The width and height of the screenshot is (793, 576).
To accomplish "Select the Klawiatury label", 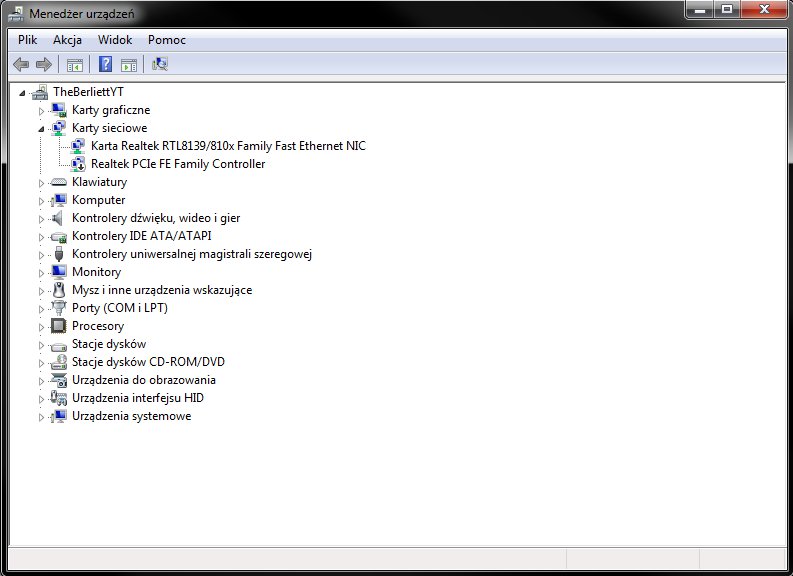I will (x=99, y=182).
